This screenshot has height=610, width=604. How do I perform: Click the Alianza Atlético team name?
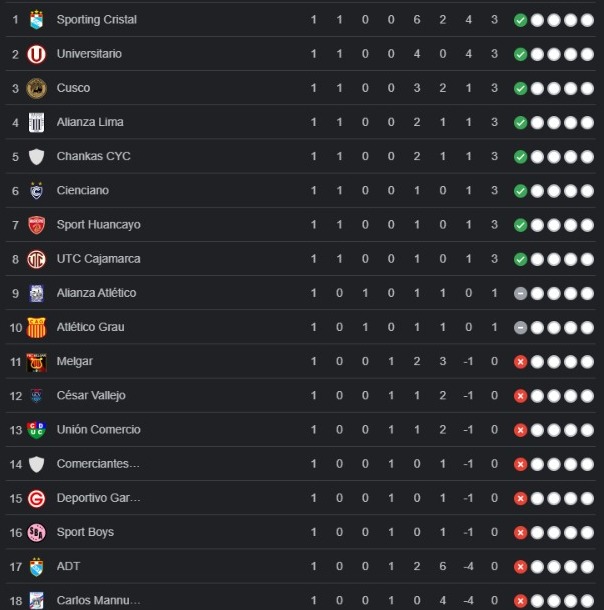click(96, 293)
